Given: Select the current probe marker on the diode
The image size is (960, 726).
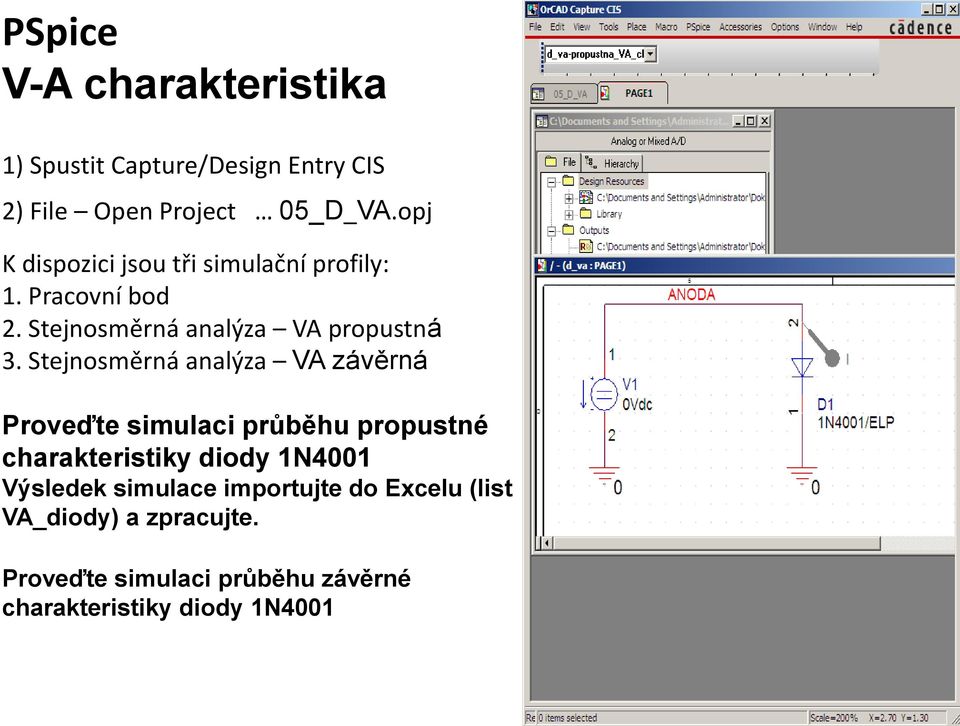Looking at the screenshot, I should pos(824,348).
